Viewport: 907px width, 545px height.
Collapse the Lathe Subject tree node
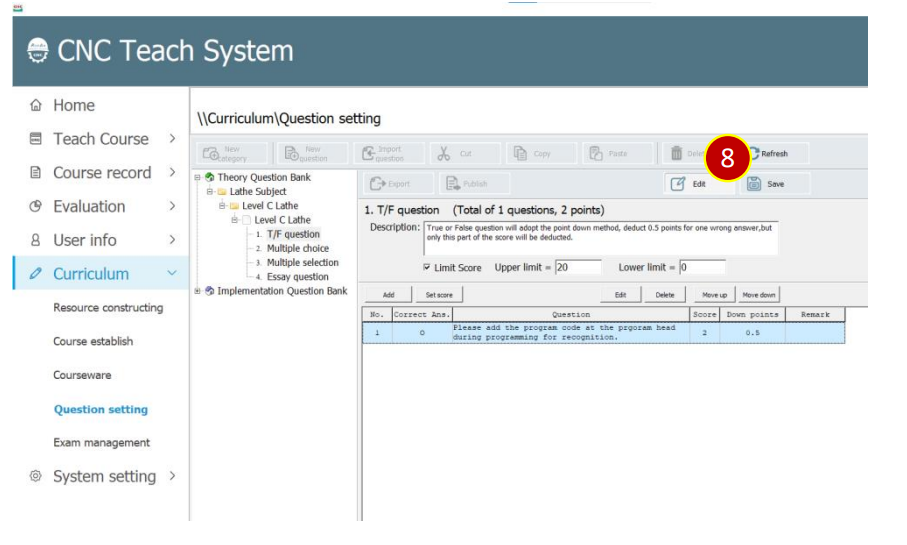coord(209,192)
